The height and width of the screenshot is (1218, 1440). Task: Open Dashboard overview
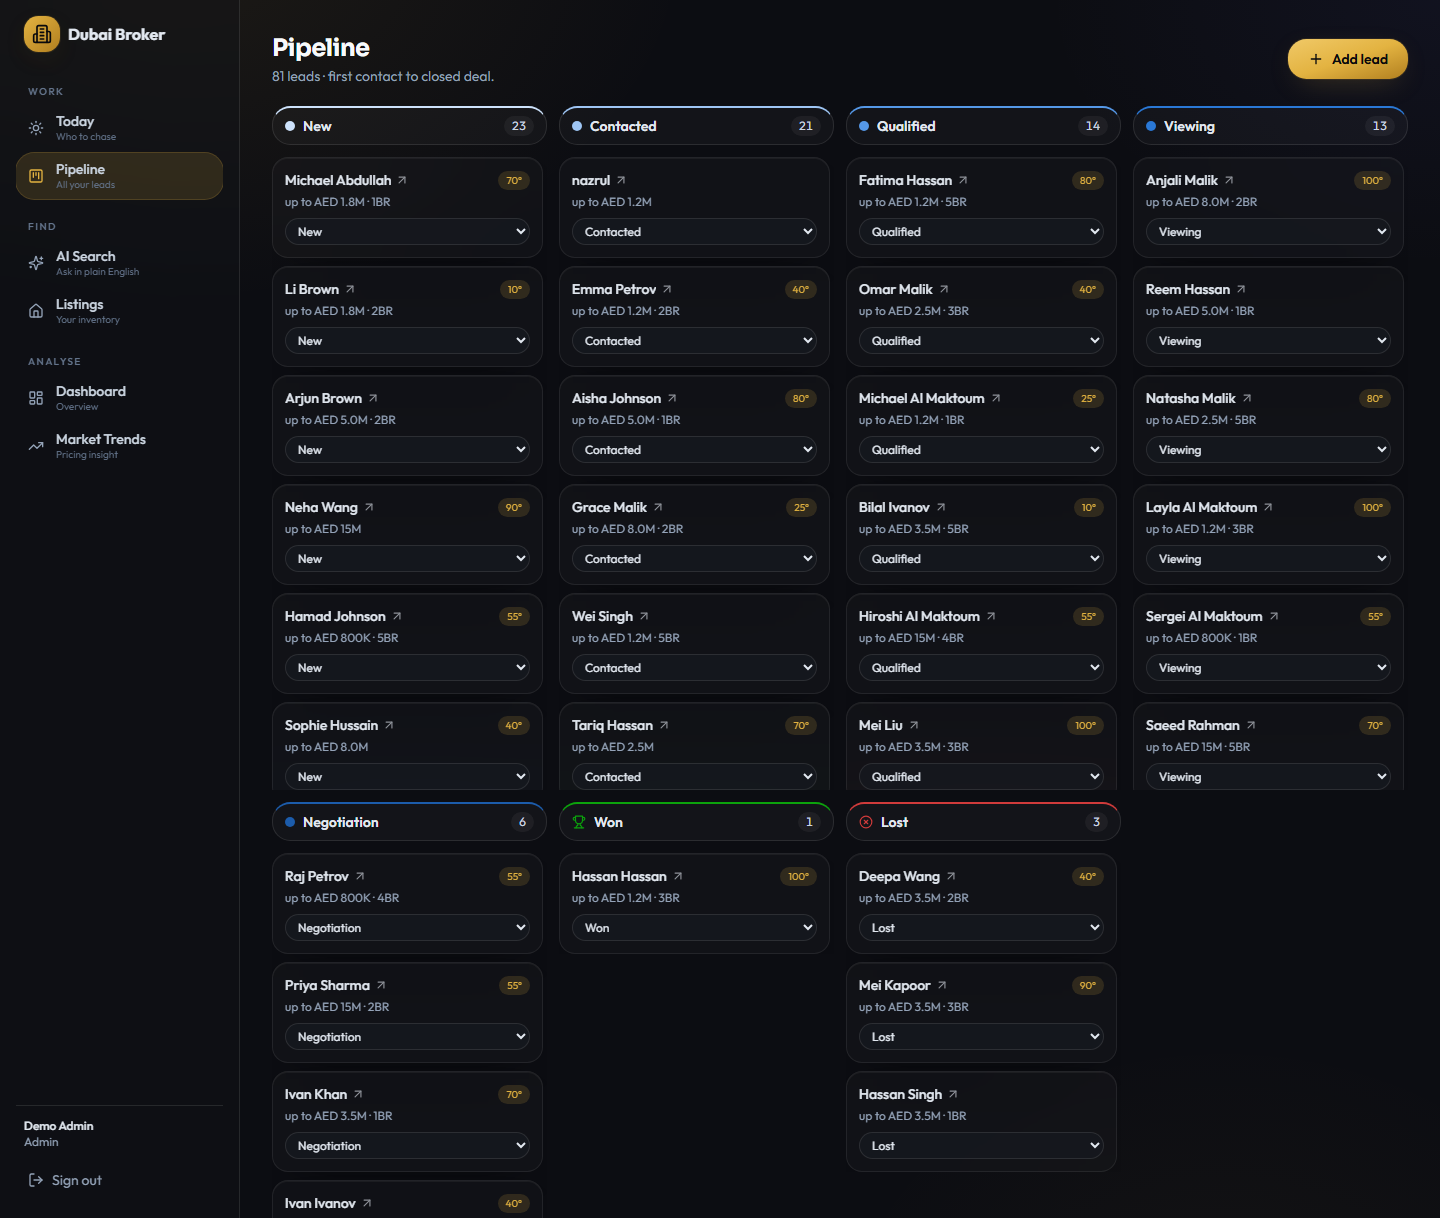click(x=119, y=398)
